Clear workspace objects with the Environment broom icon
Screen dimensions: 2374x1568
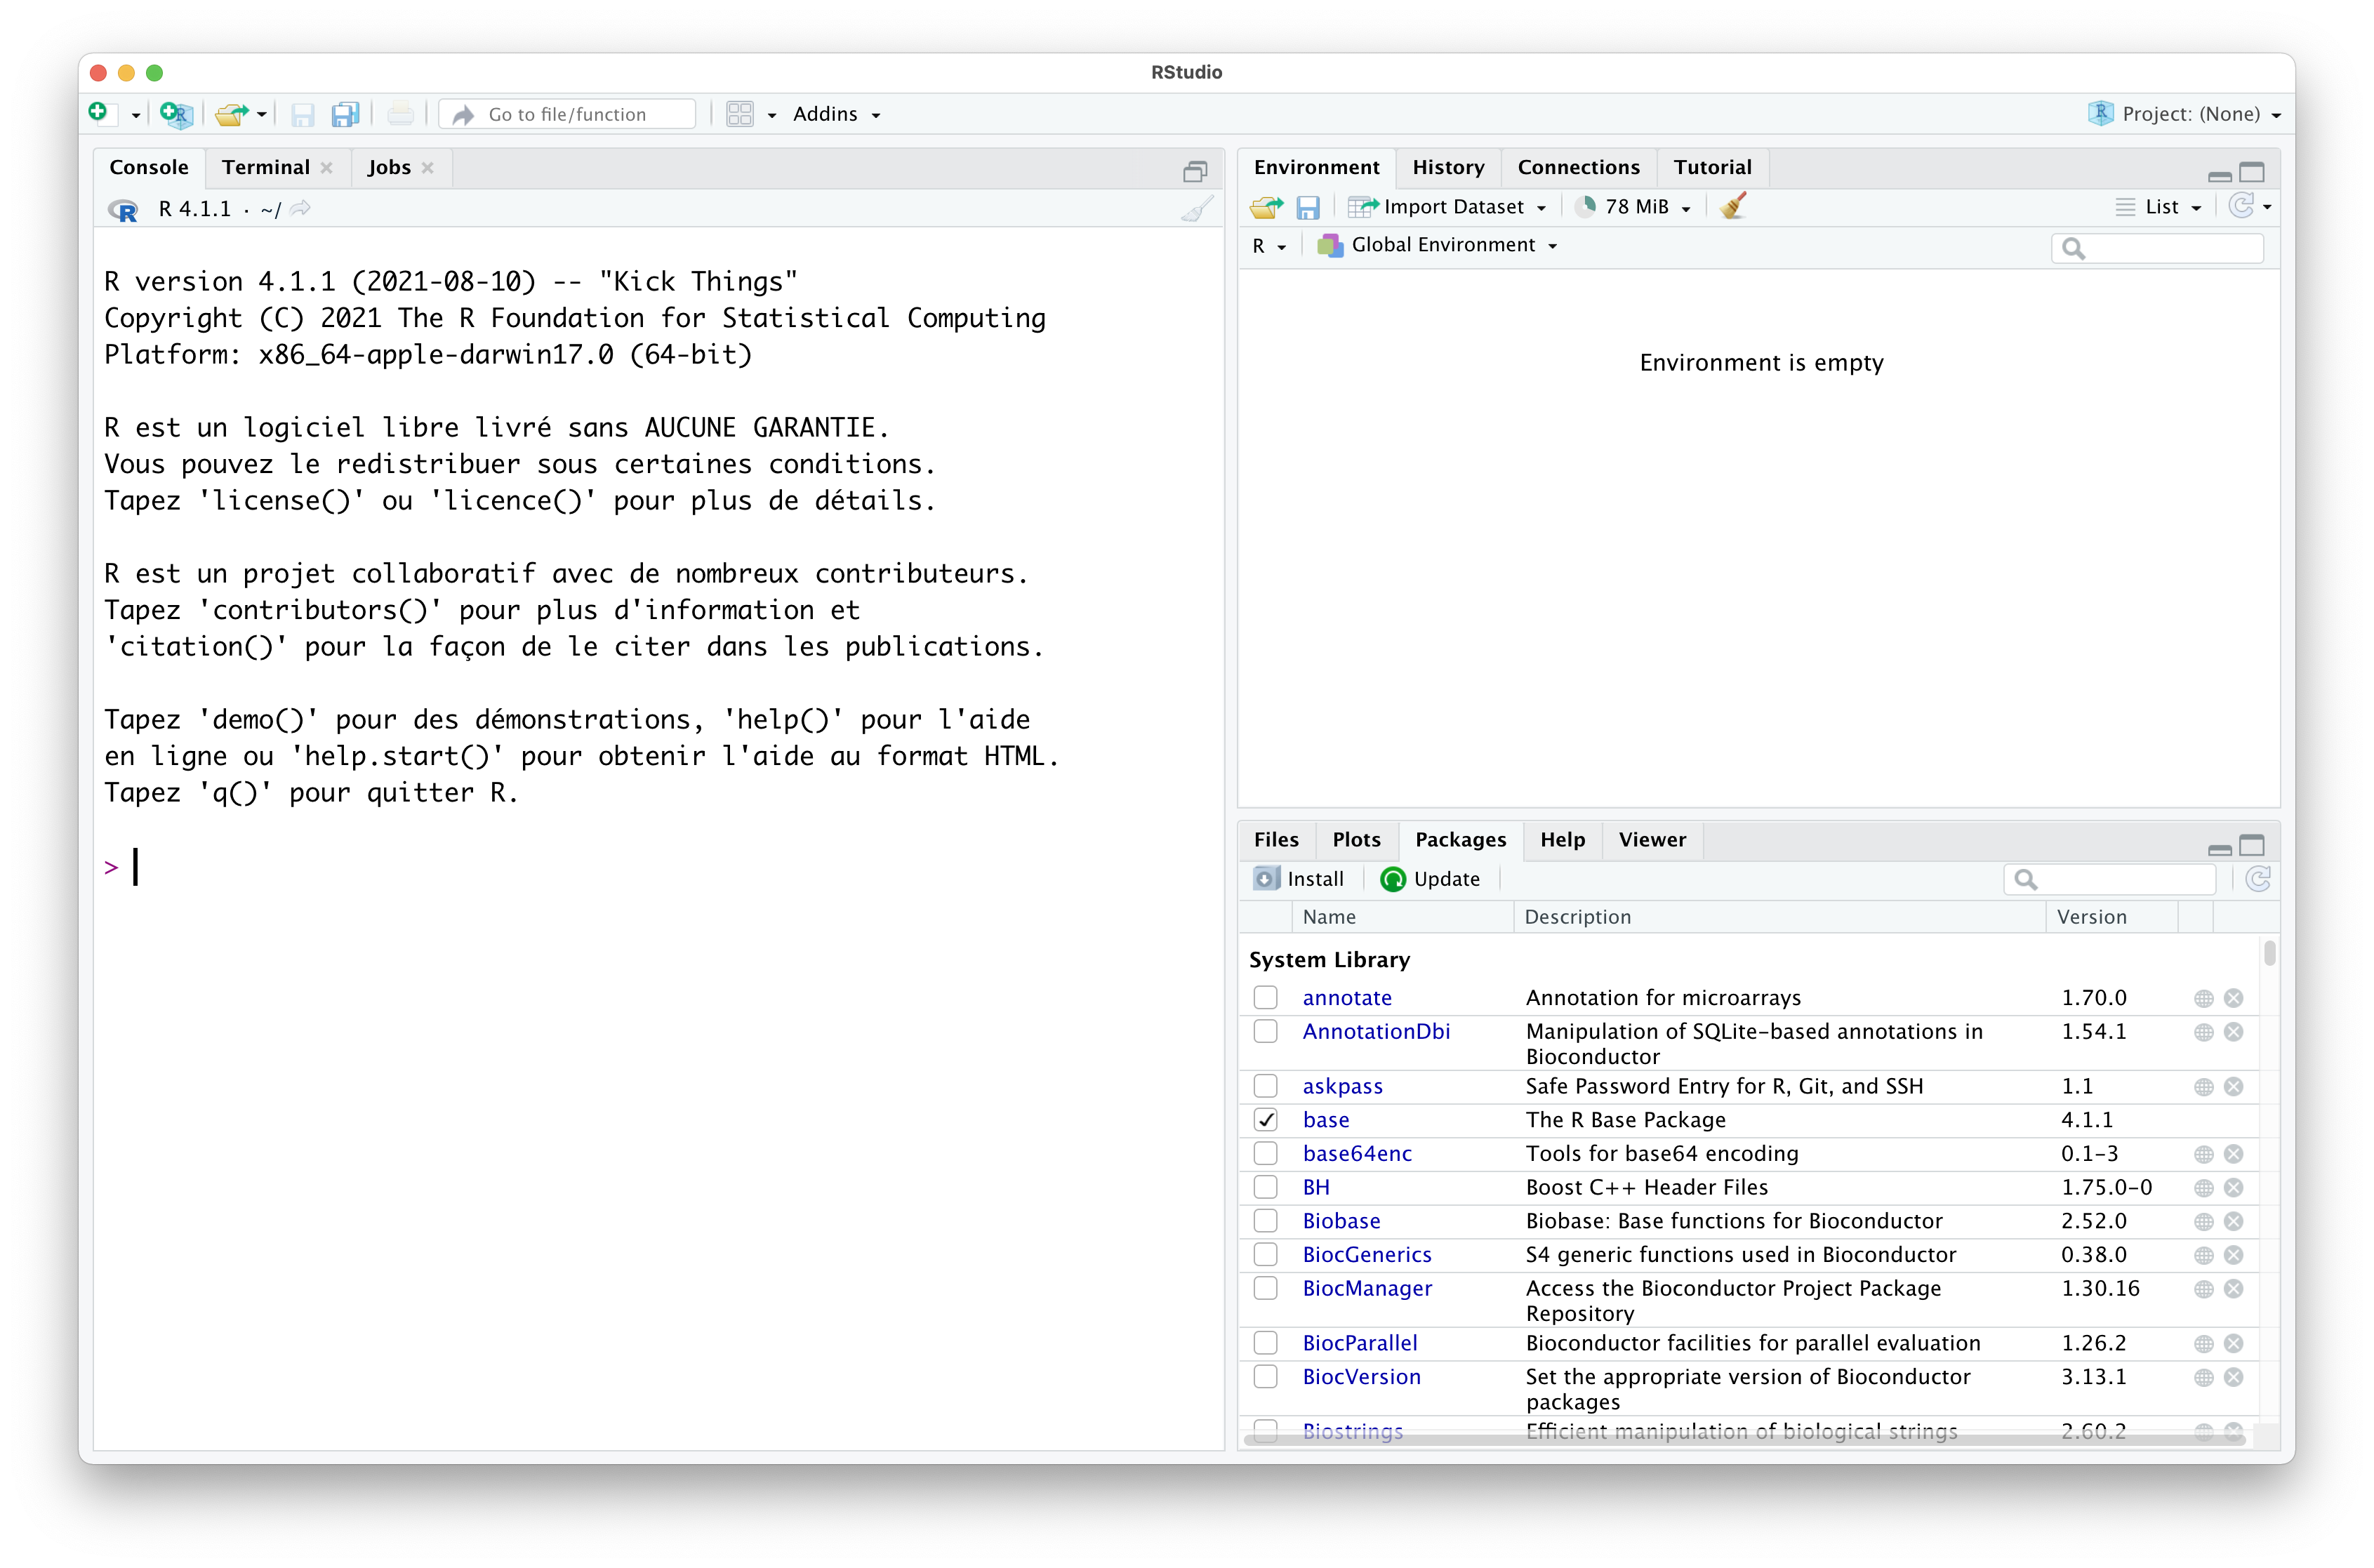pyautogui.click(x=1733, y=206)
